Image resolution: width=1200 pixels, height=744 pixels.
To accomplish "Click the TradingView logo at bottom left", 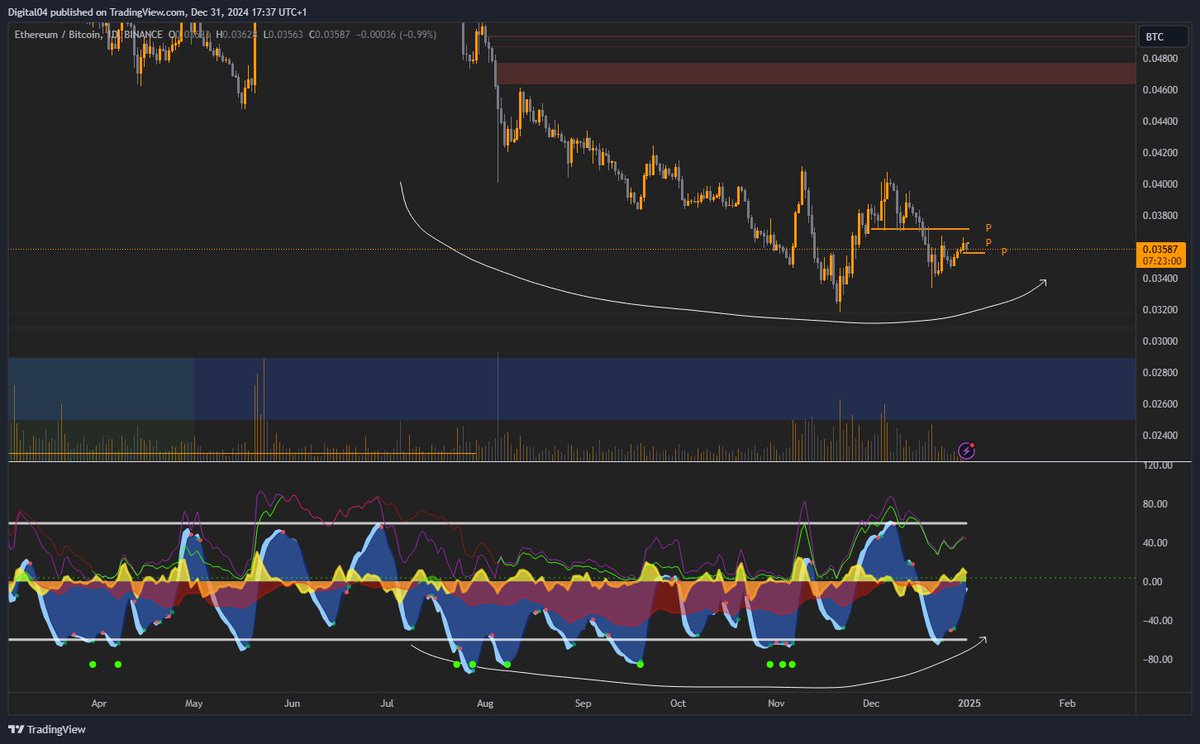I will click(x=47, y=729).
